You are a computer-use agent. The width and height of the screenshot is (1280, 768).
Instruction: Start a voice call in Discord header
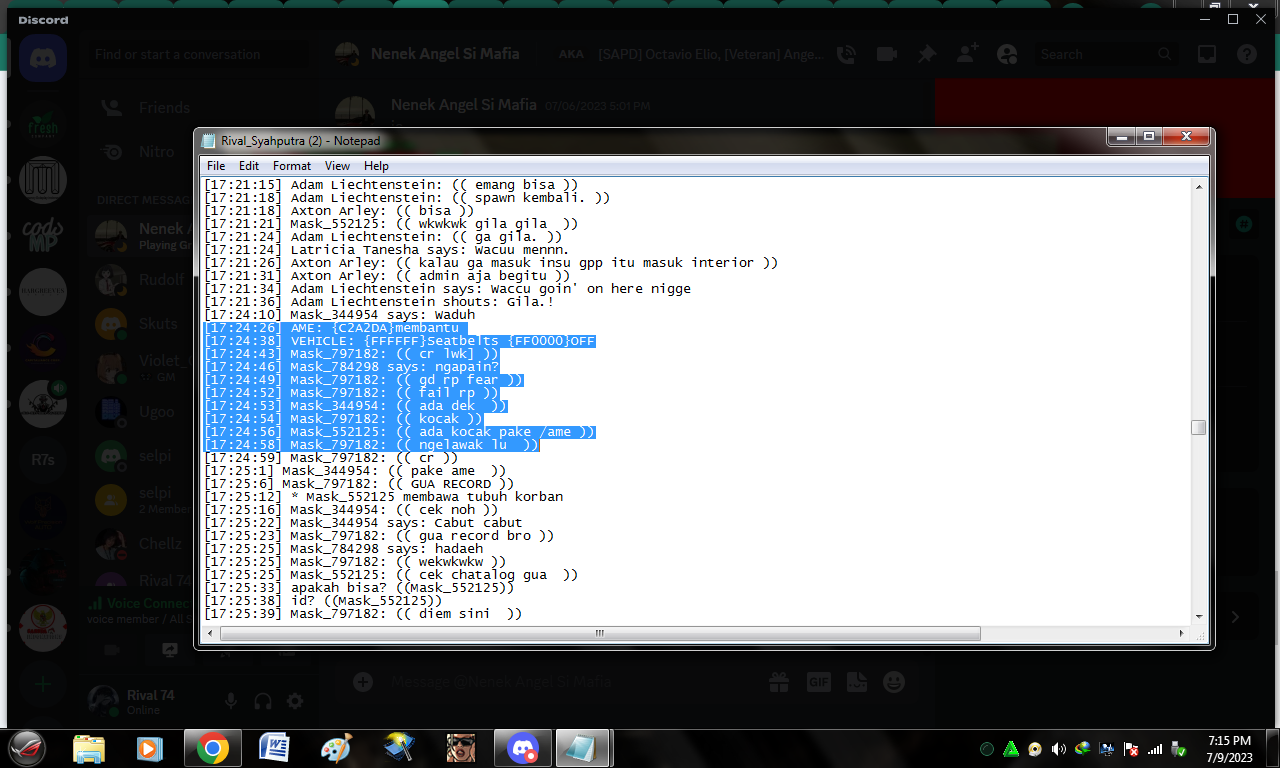point(846,54)
